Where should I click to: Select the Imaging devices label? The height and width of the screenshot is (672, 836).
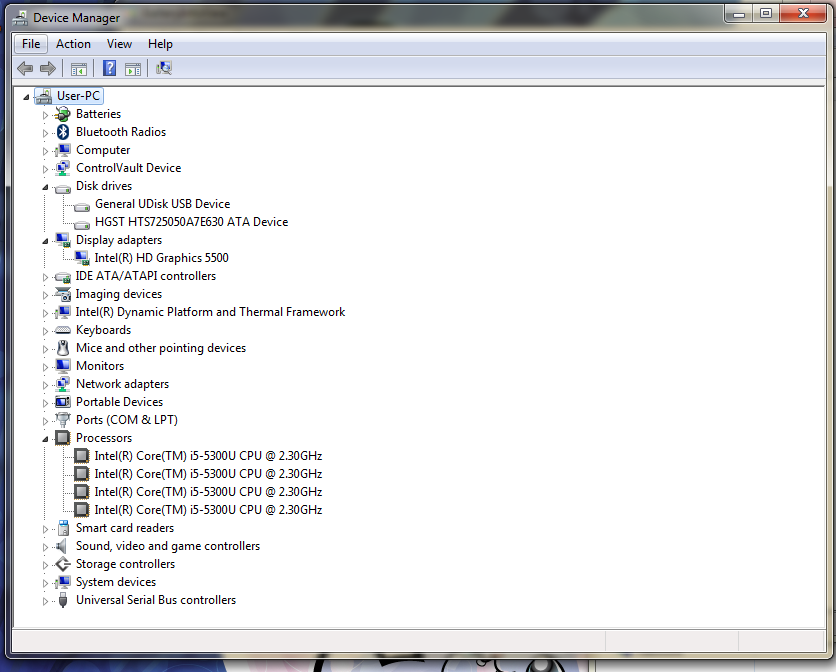(119, 294)
